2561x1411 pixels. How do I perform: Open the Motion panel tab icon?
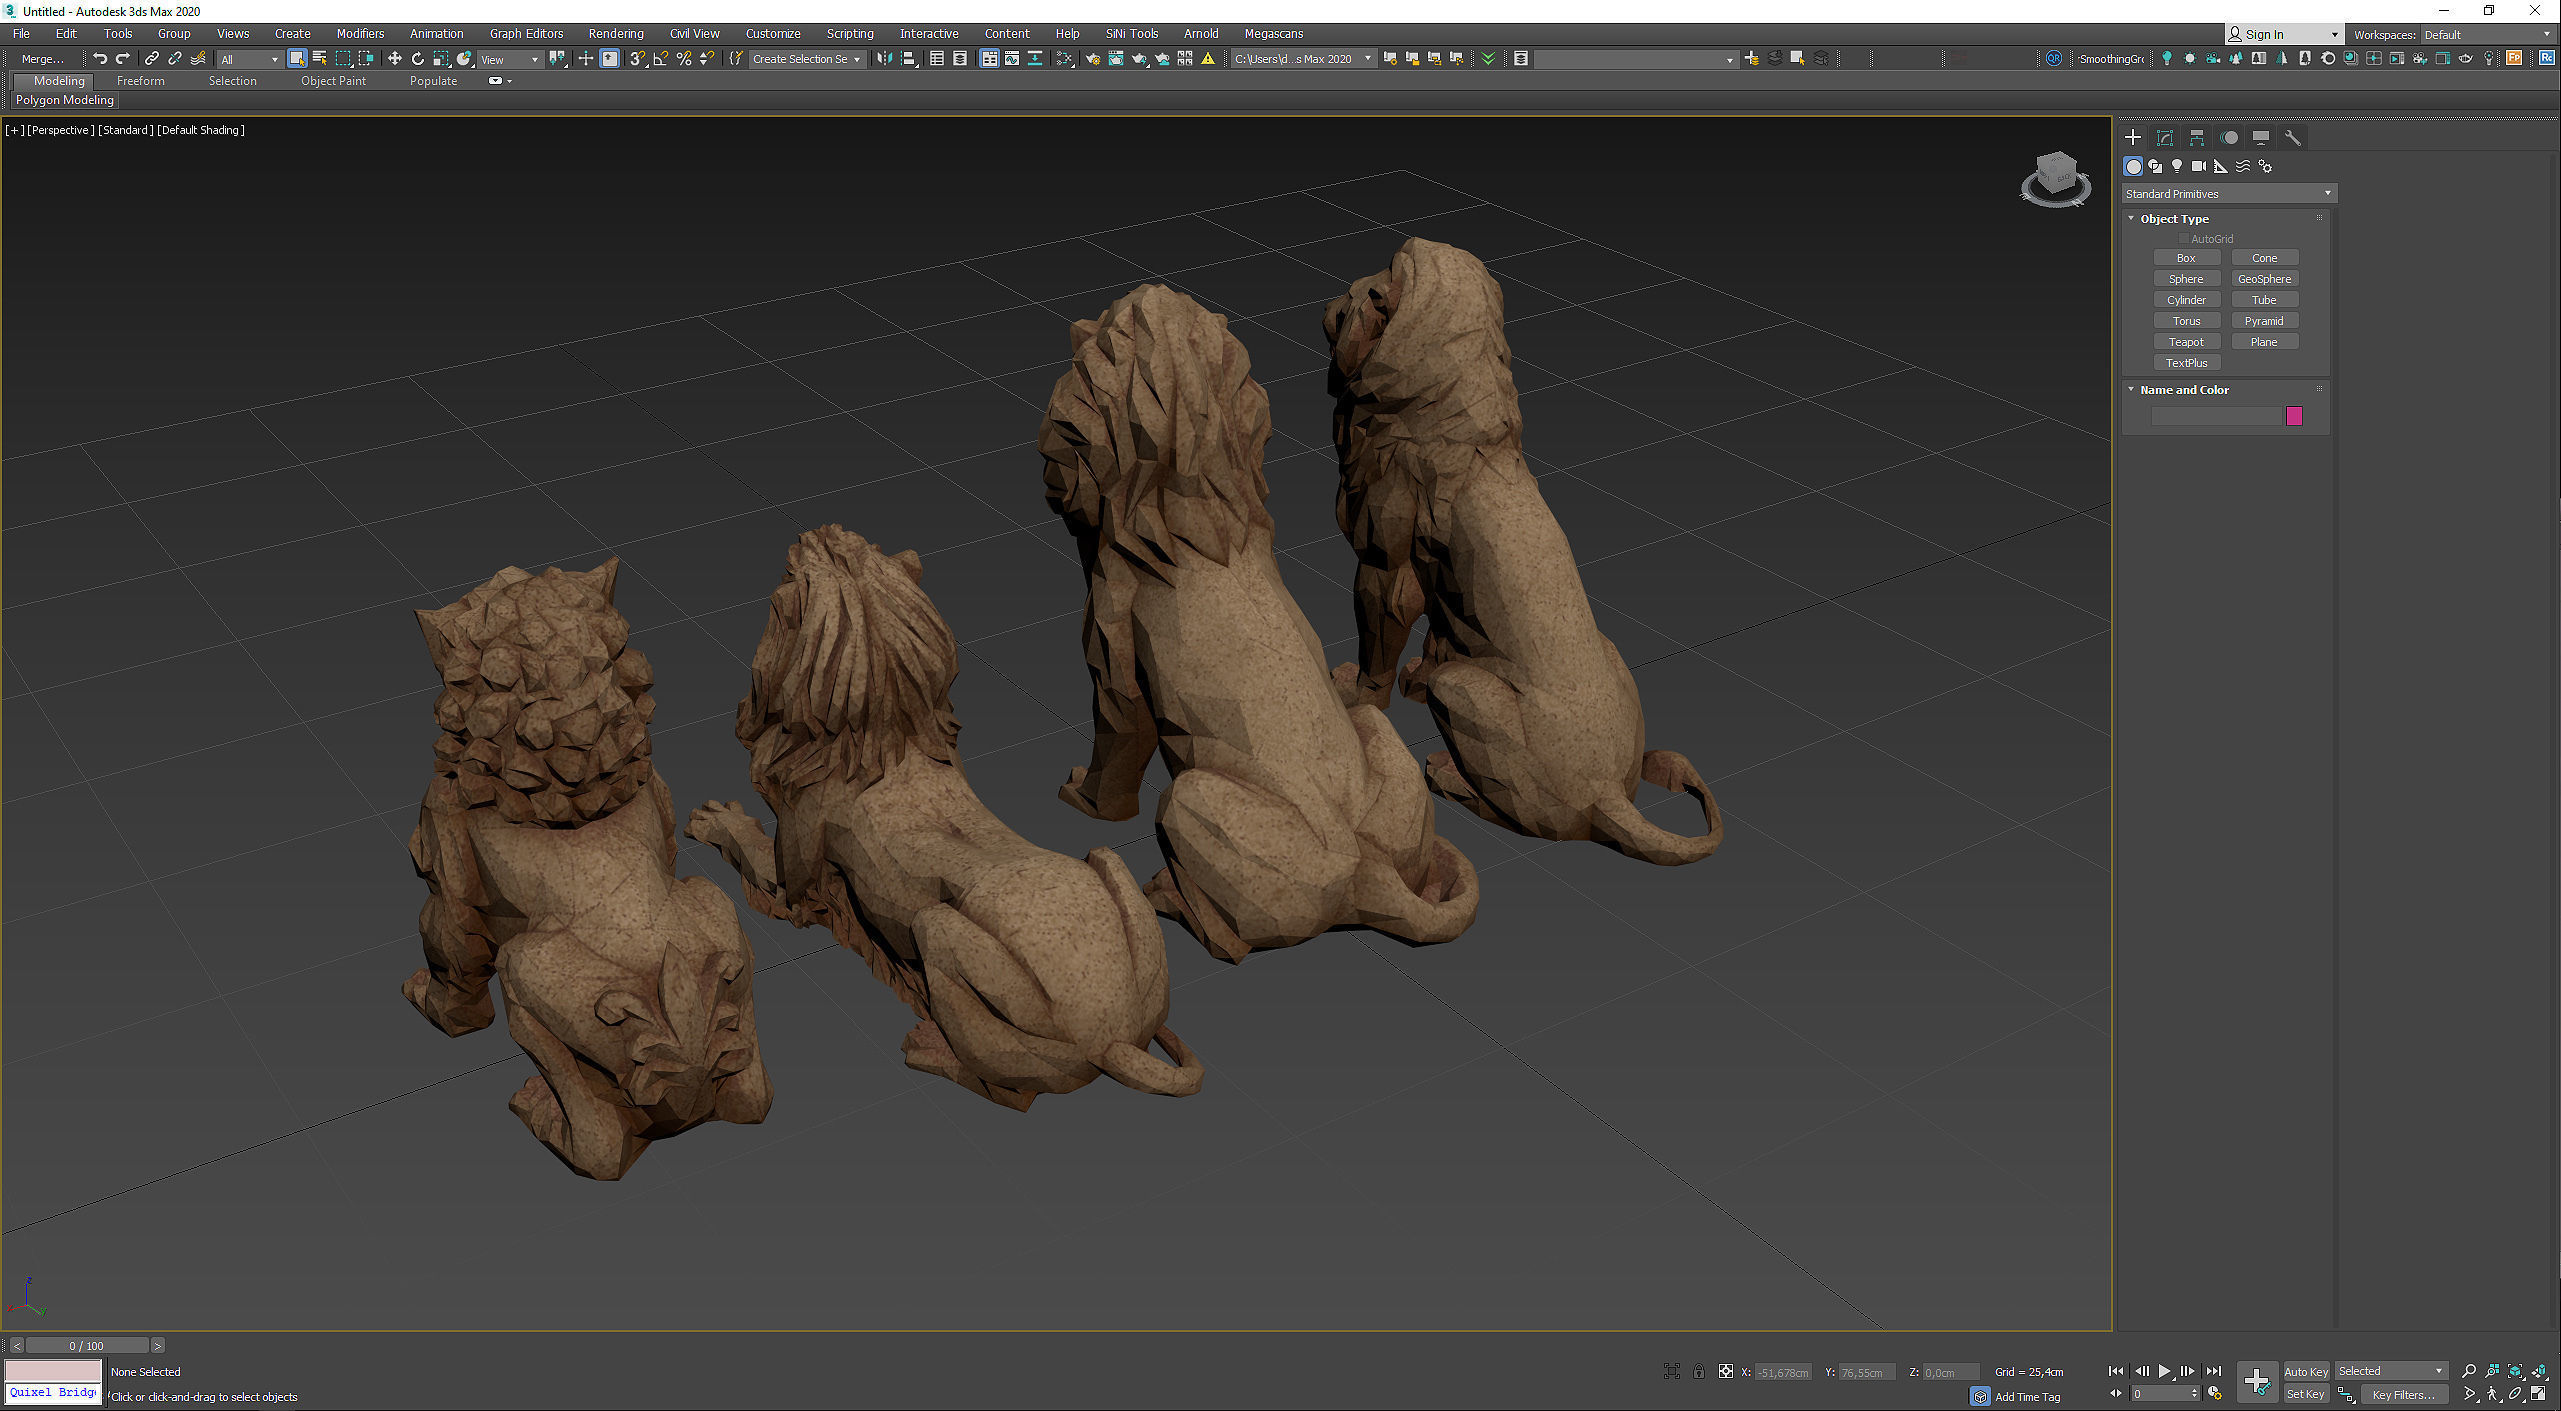[2229, 138]
